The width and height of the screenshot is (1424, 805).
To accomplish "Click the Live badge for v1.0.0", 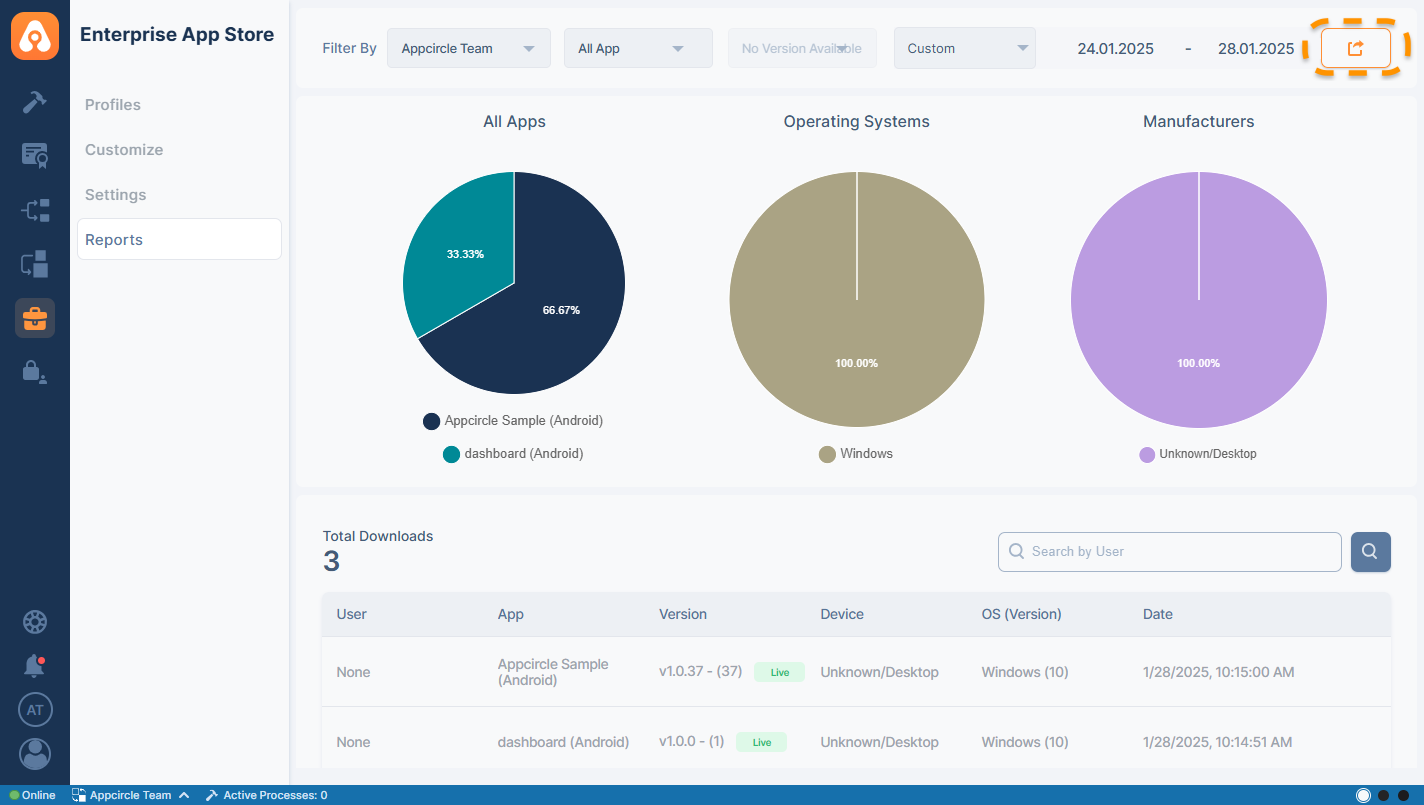I will coord(762,742).
